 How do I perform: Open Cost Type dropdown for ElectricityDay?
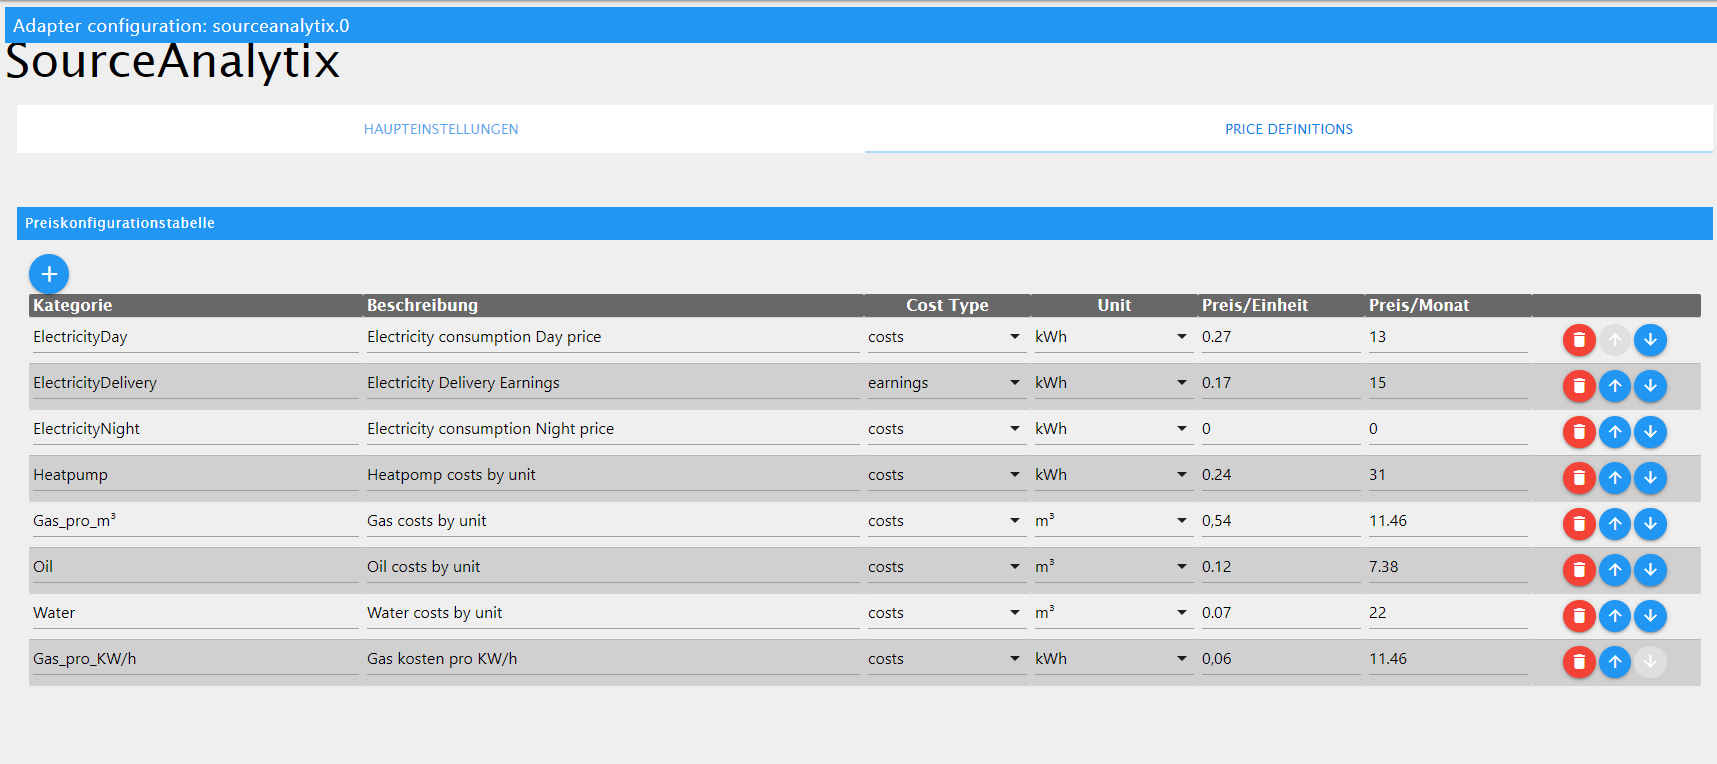[x=946, y=337]
